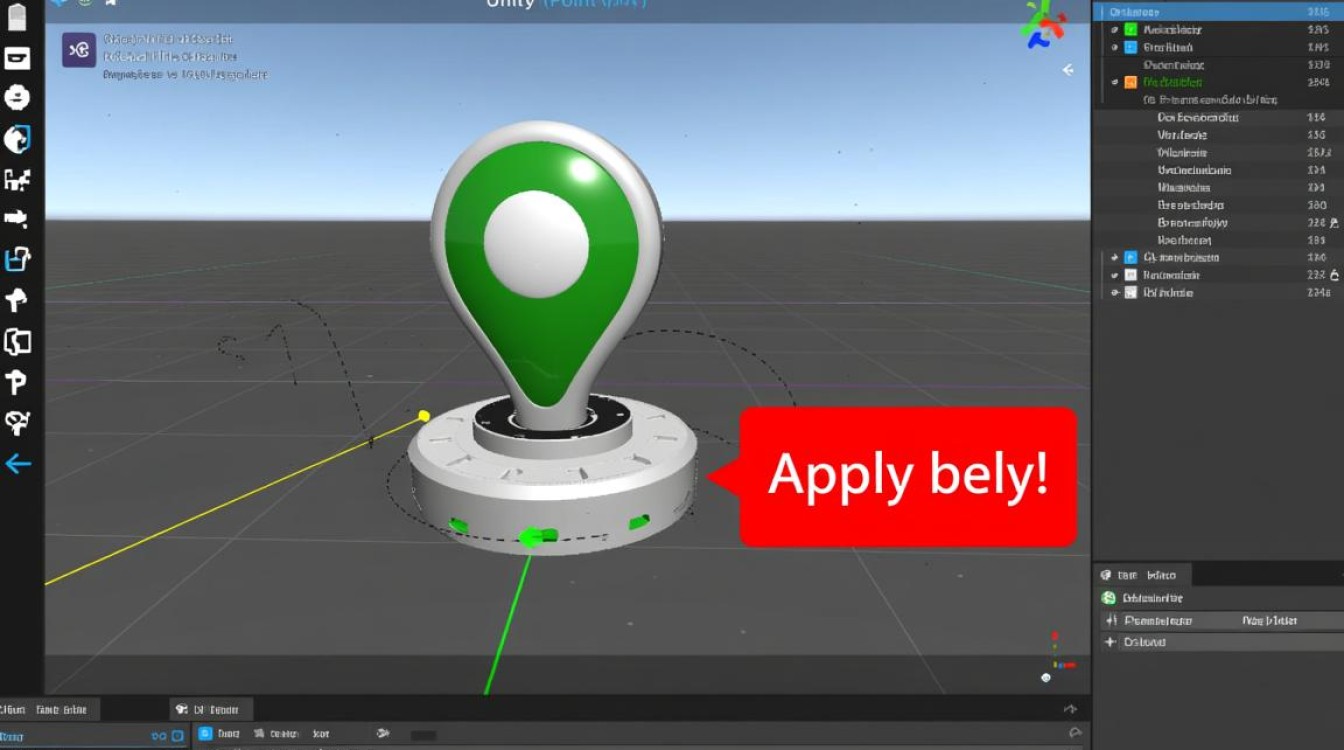Click the small white arrow below the colorful logo
This screenshot has height=750, width=1344.
point(1068,70)
